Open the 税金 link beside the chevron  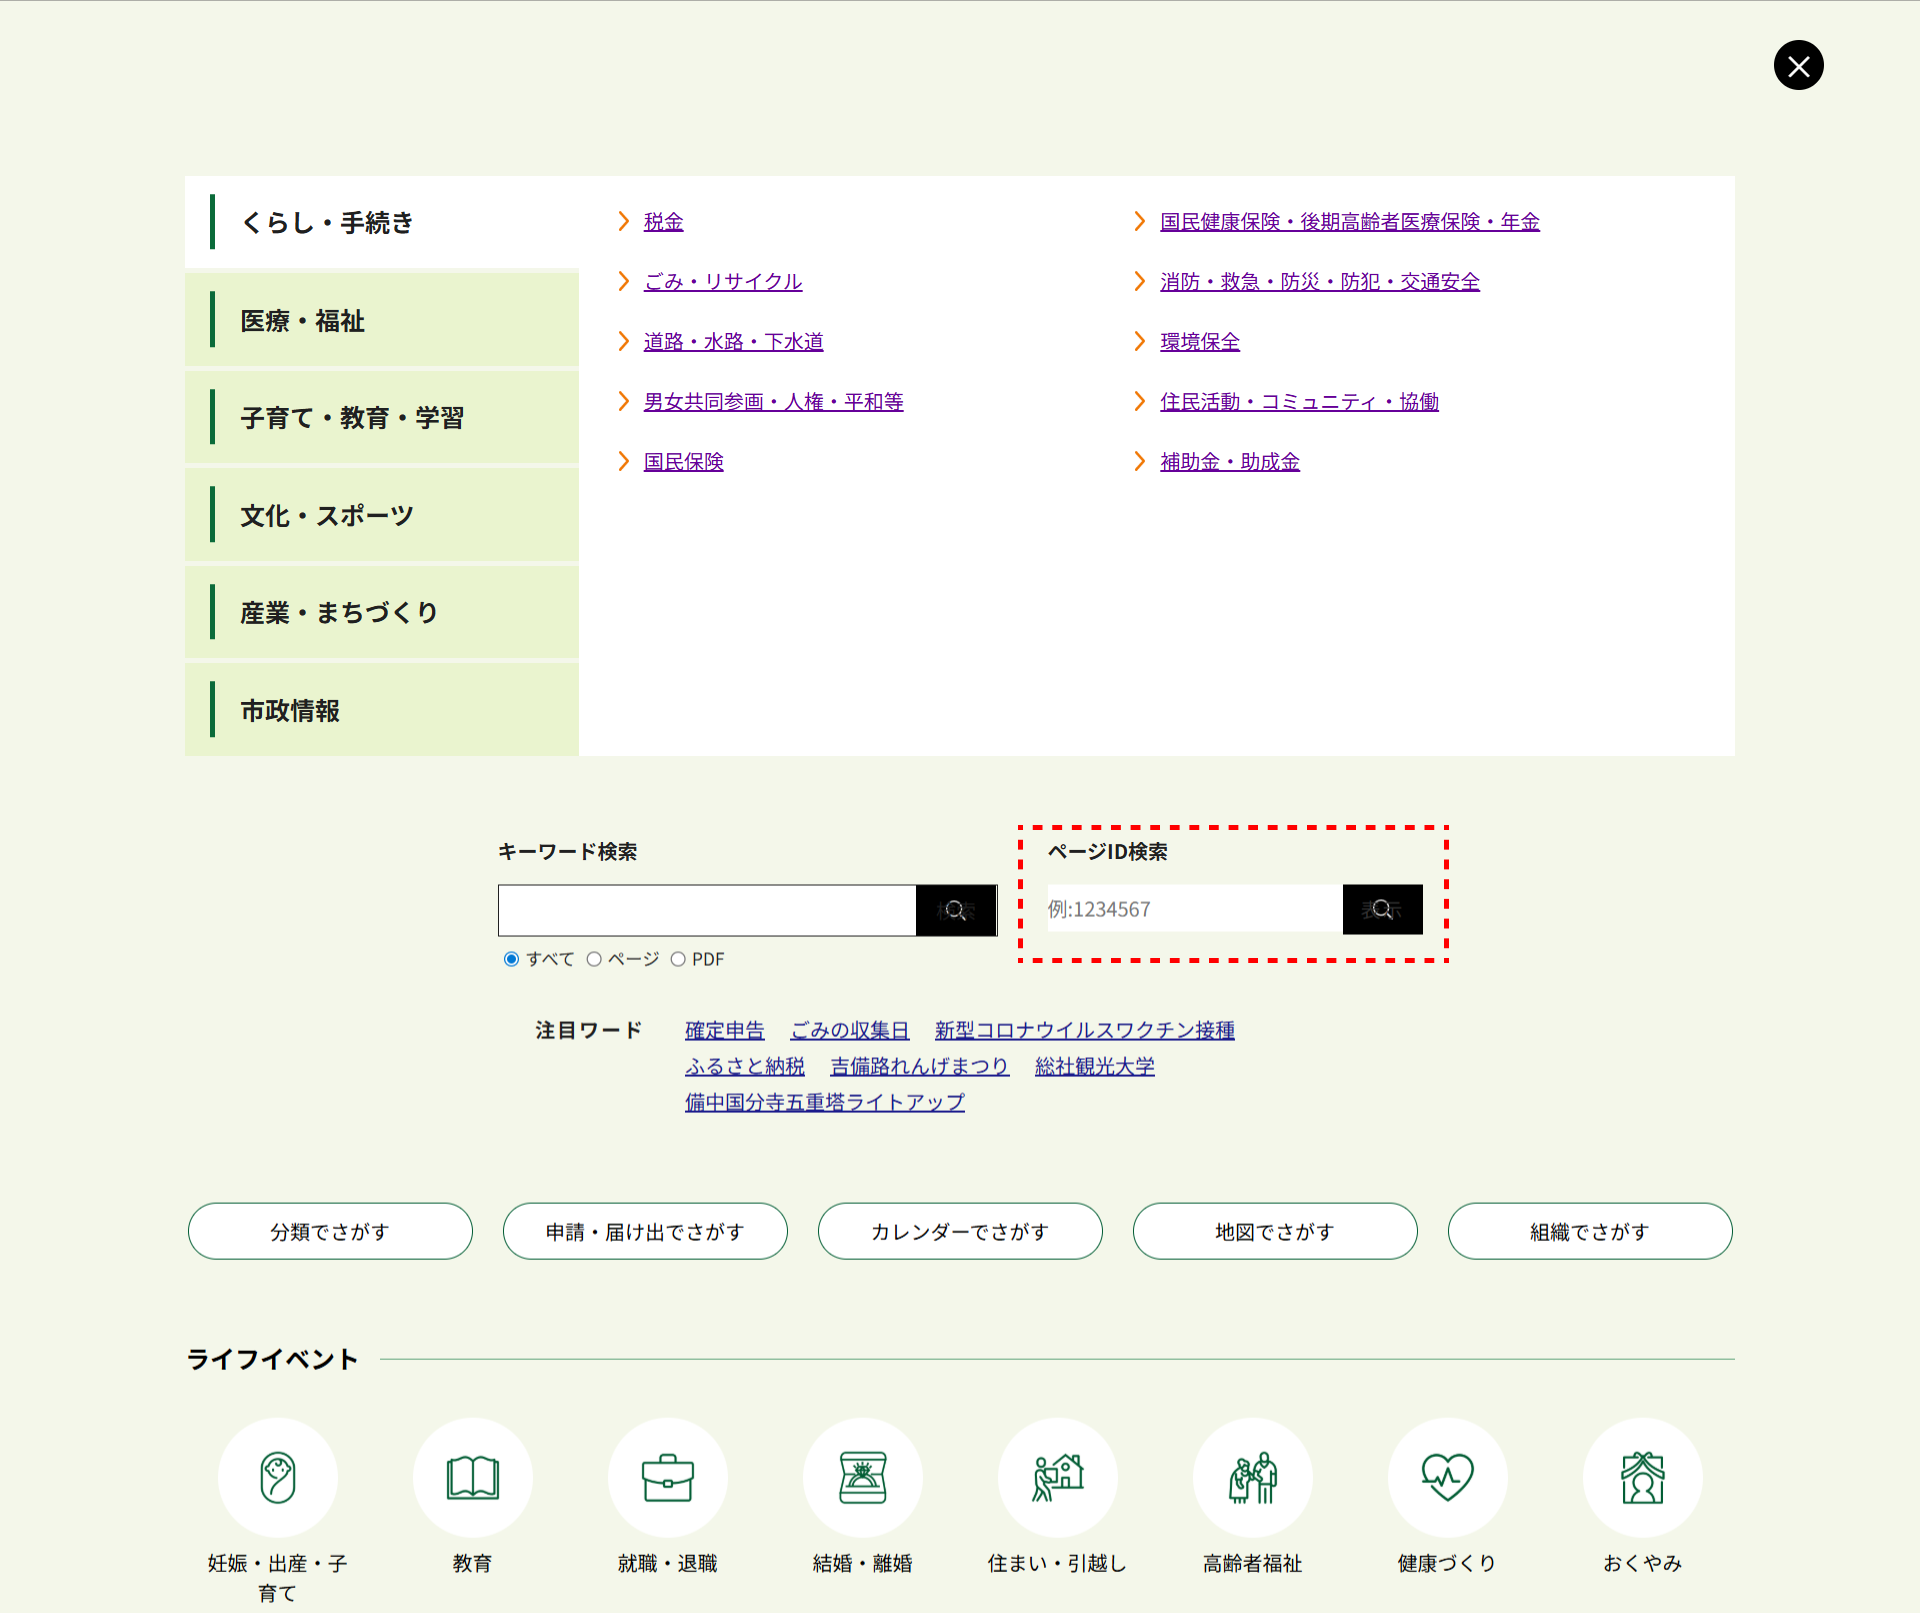click(663, 222)
